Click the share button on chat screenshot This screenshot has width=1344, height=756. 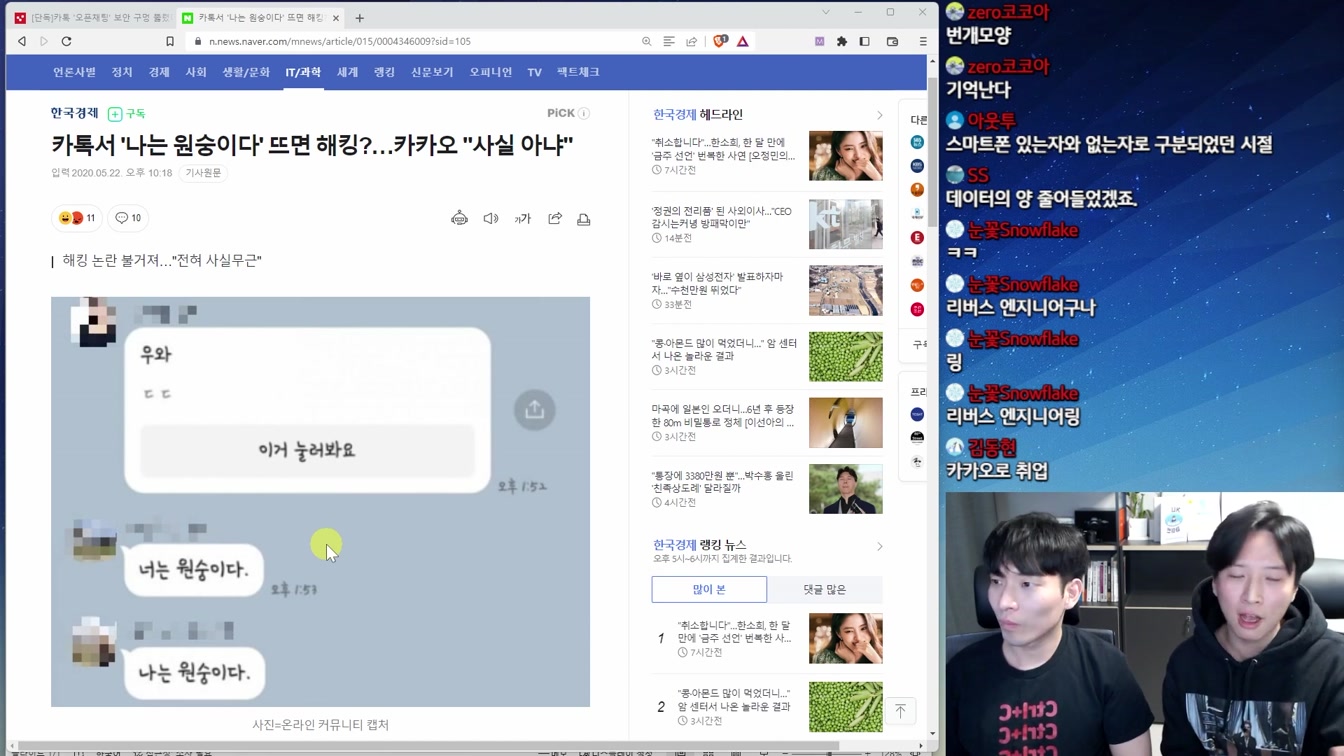[534, 409]
